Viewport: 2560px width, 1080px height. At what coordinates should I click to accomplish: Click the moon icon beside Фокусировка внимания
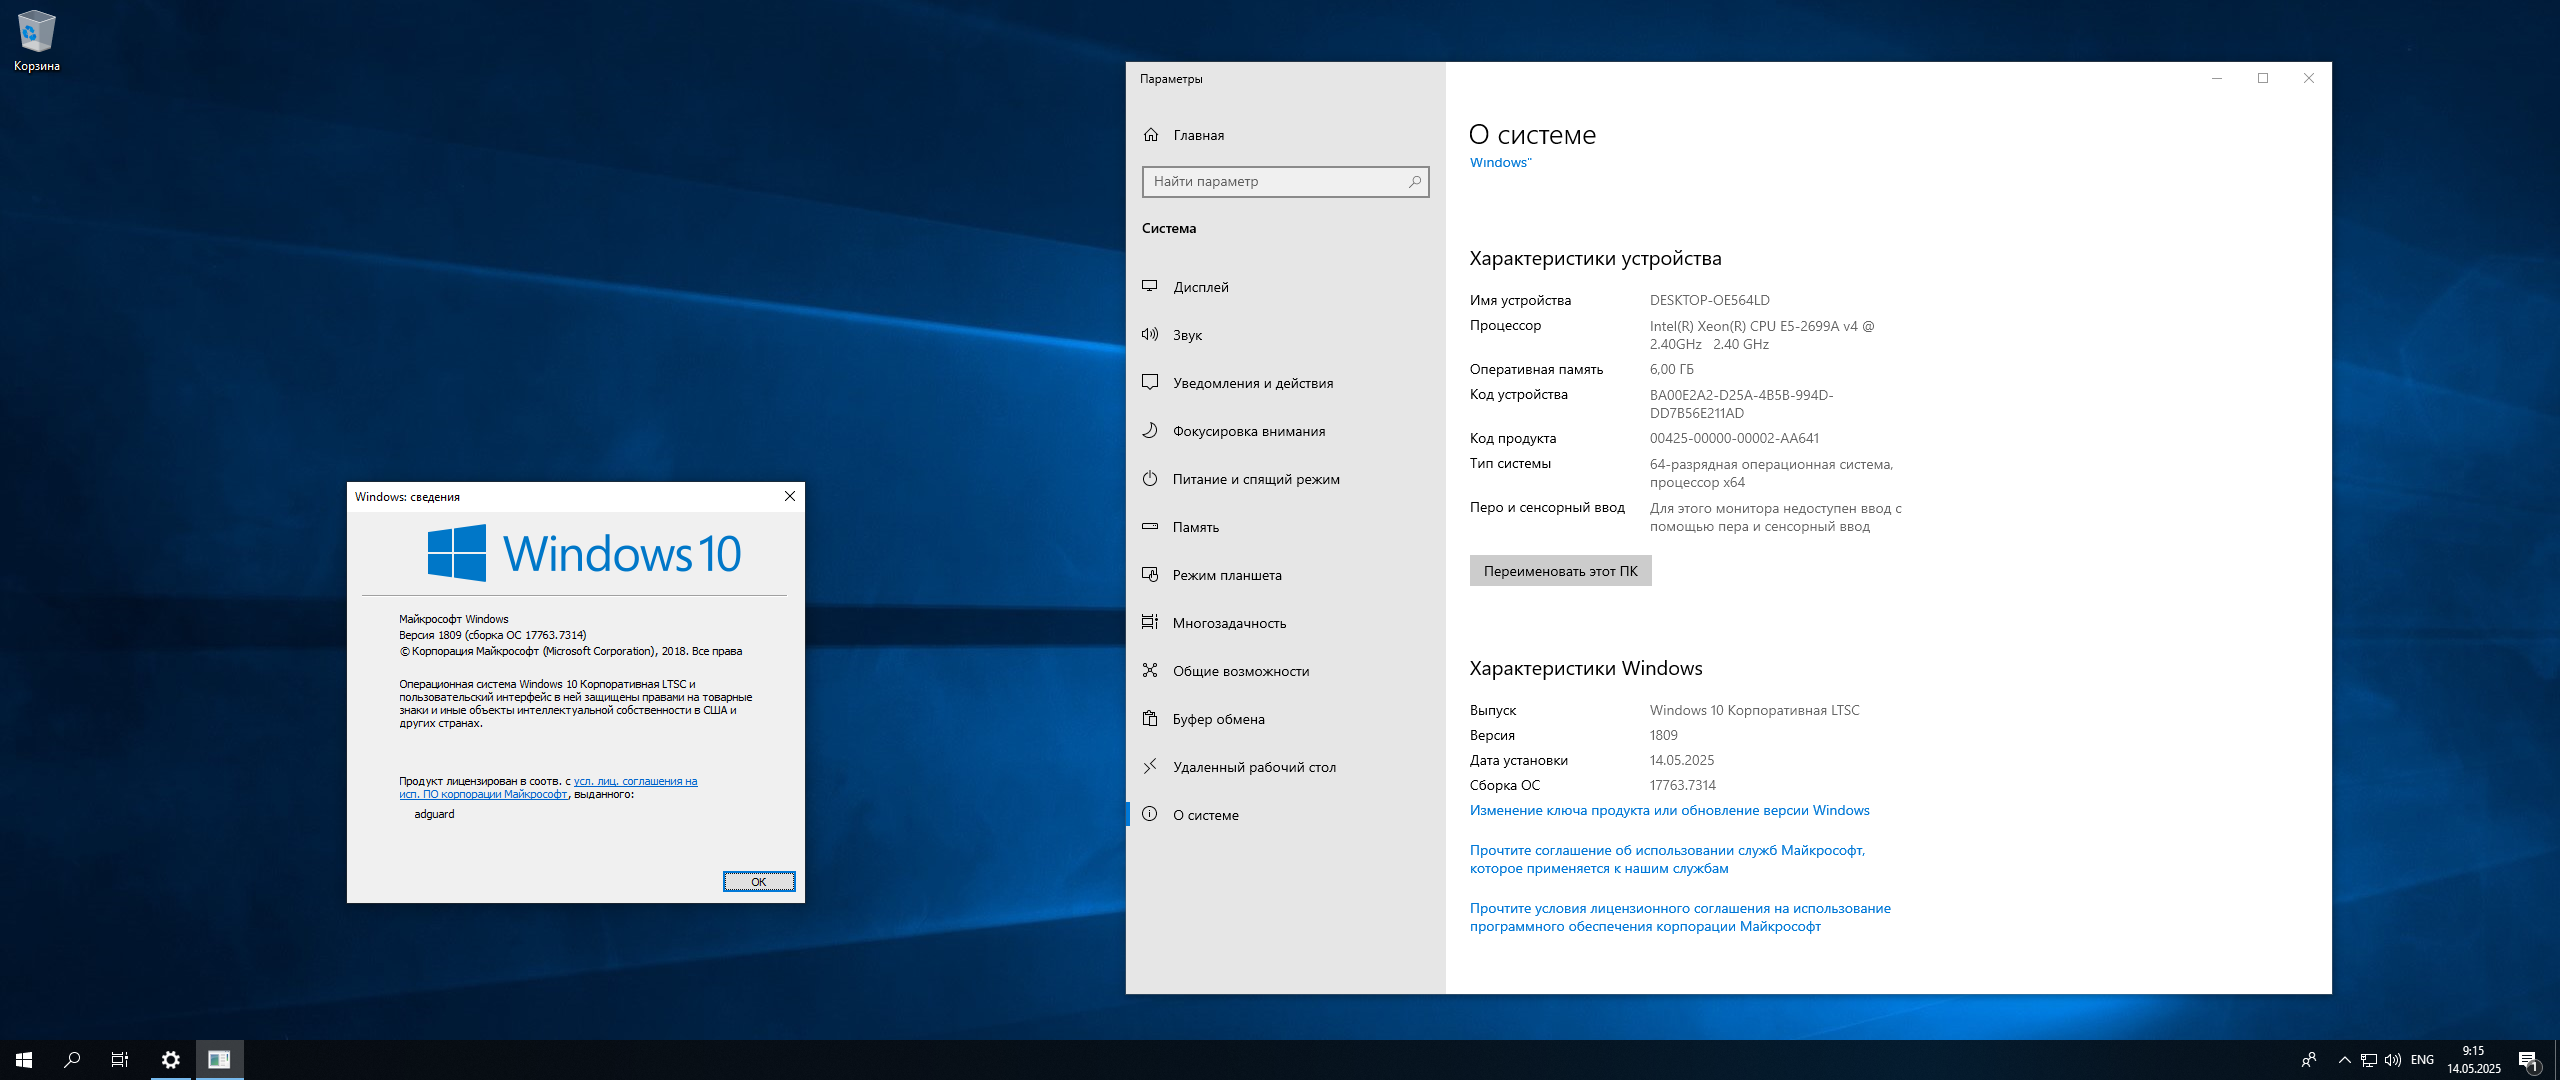[x=1150, y=430]
